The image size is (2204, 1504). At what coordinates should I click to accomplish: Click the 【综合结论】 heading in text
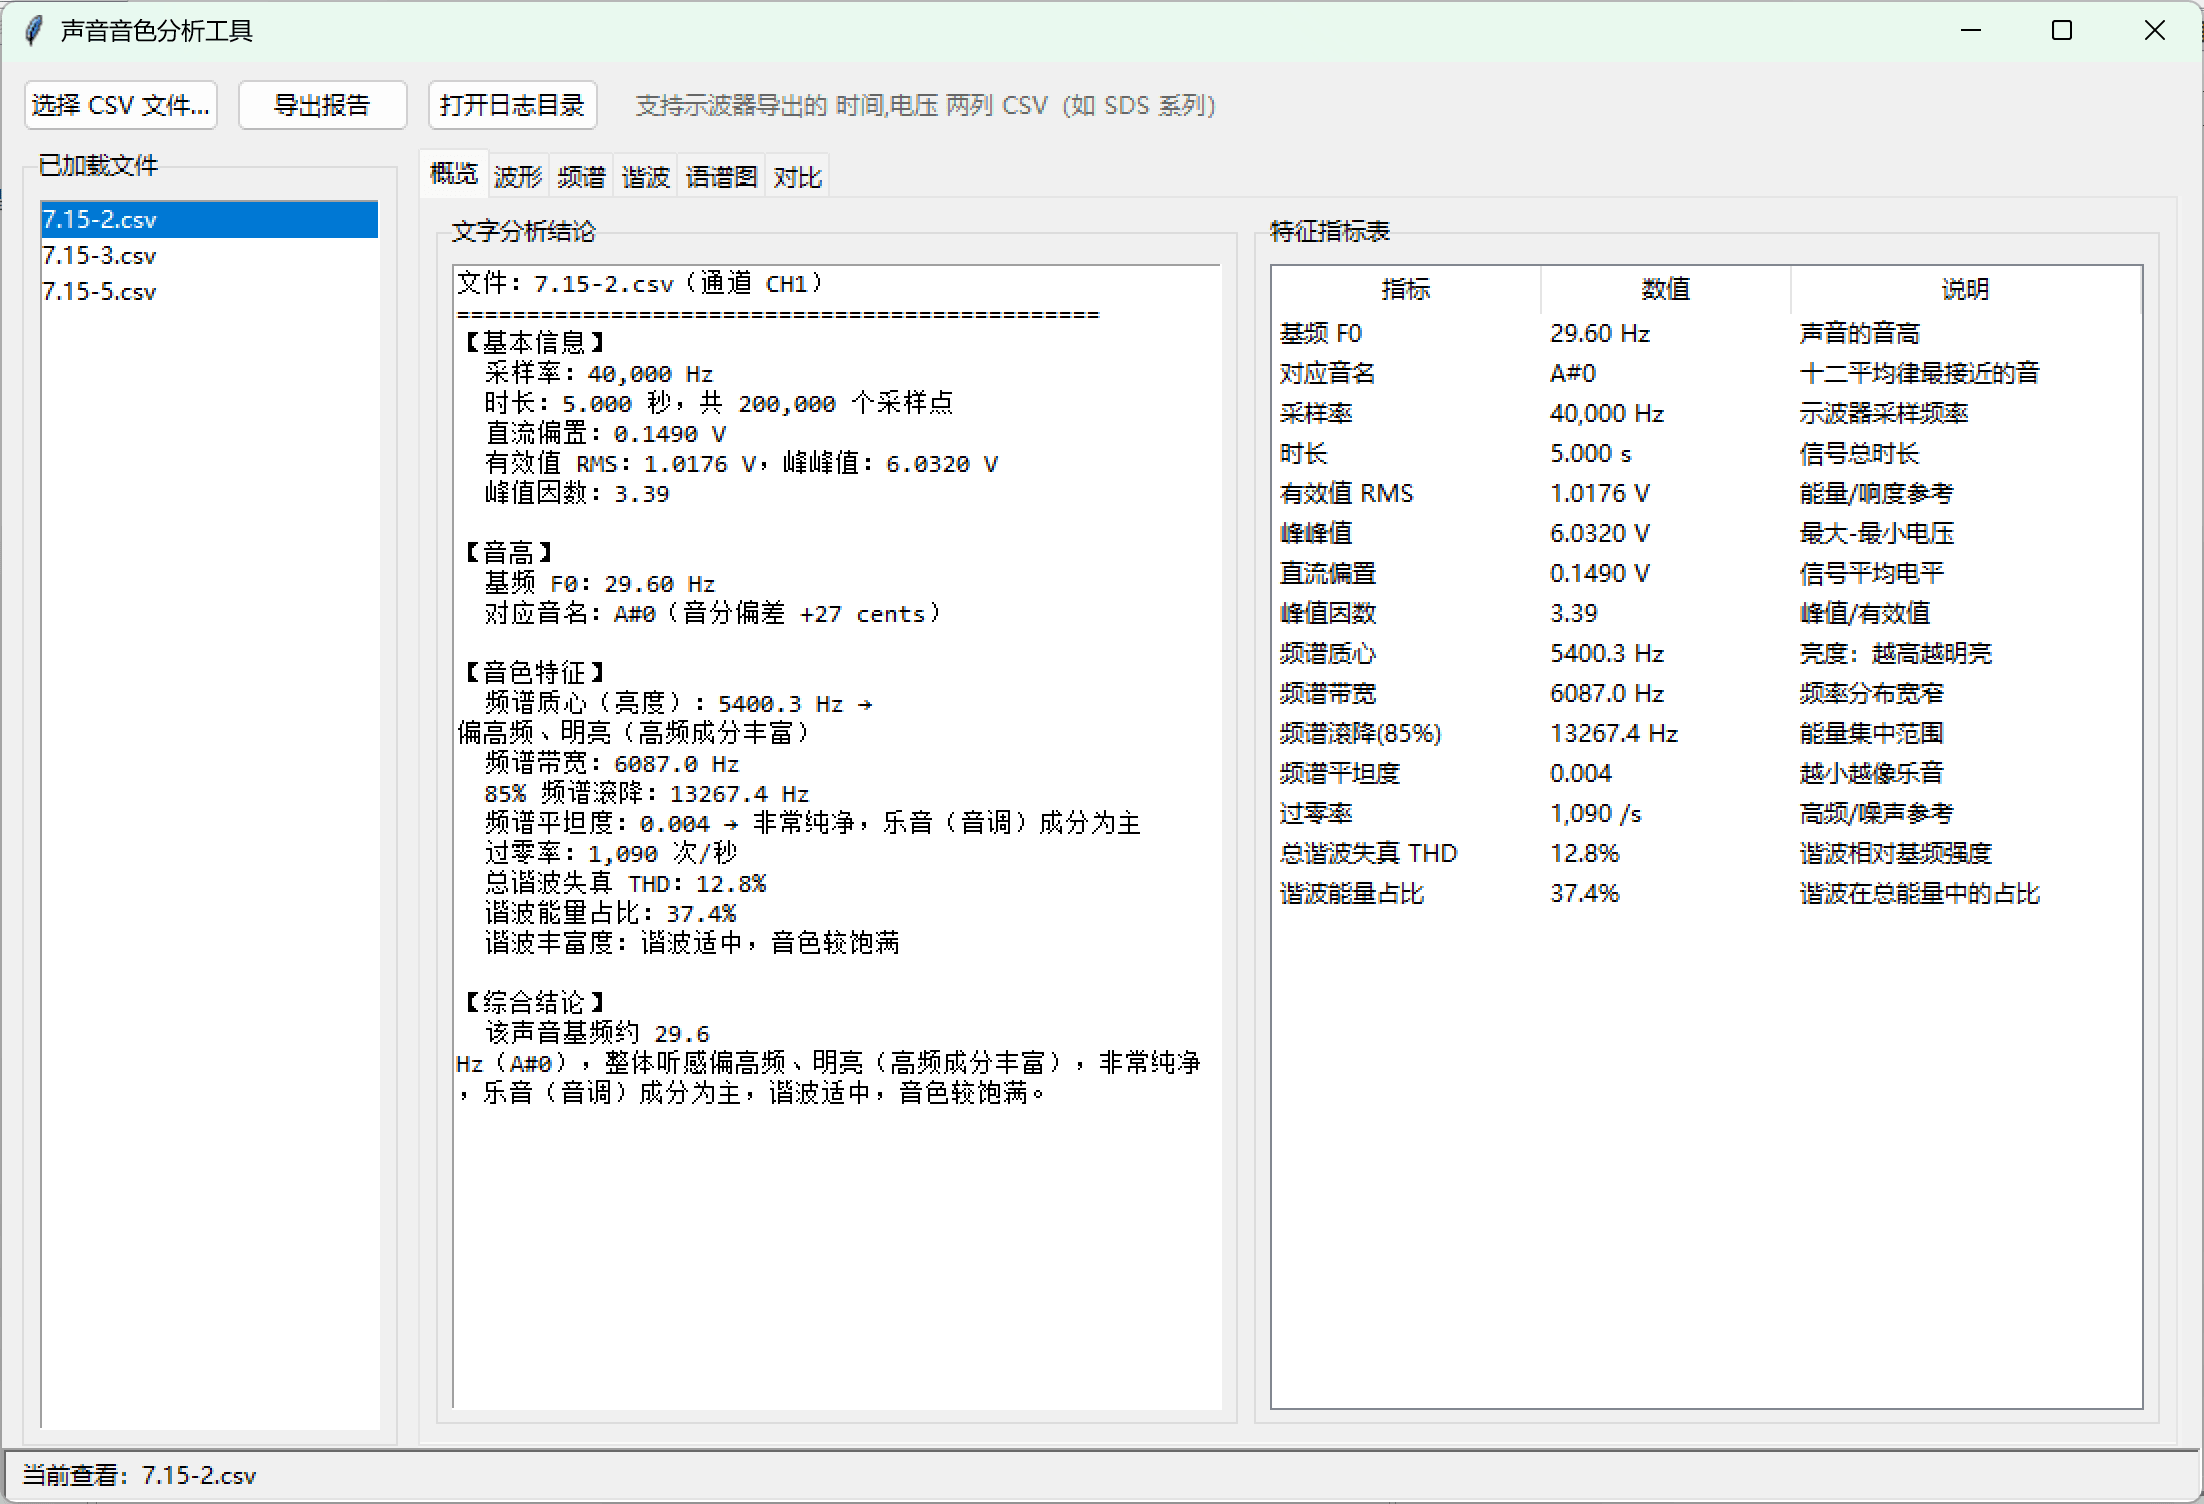point(534,1002)
